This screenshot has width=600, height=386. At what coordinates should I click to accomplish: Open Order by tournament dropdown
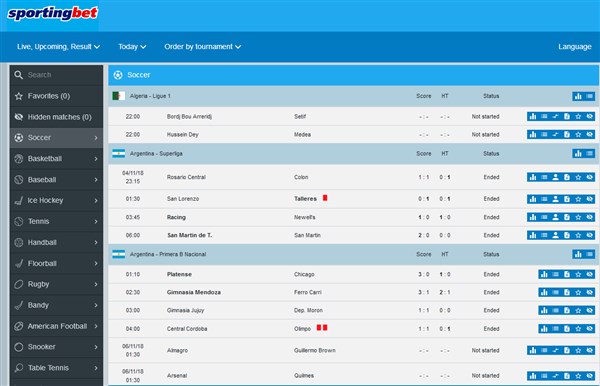coord(202,47)
